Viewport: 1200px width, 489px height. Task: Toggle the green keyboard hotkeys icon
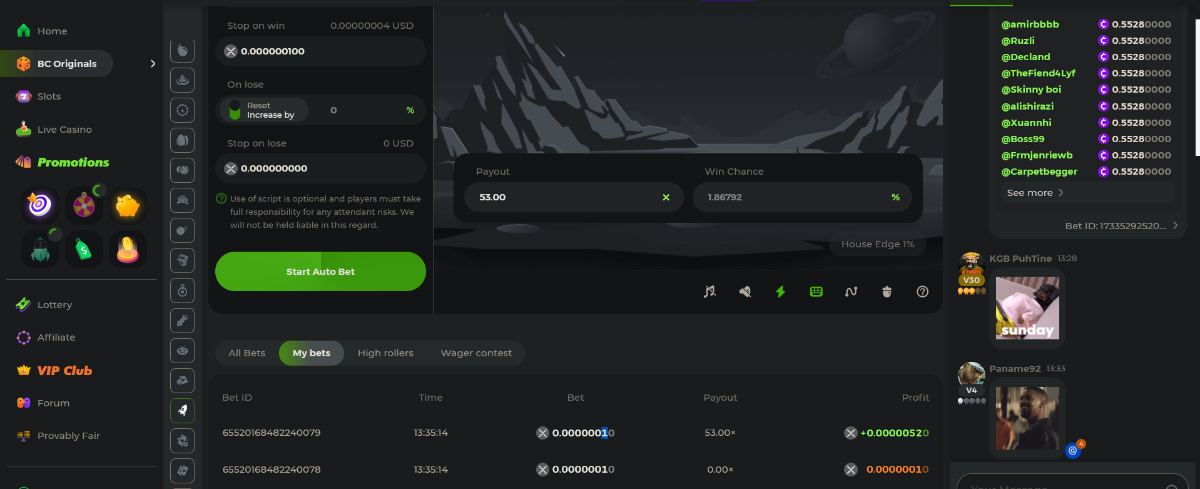(816, 292)
